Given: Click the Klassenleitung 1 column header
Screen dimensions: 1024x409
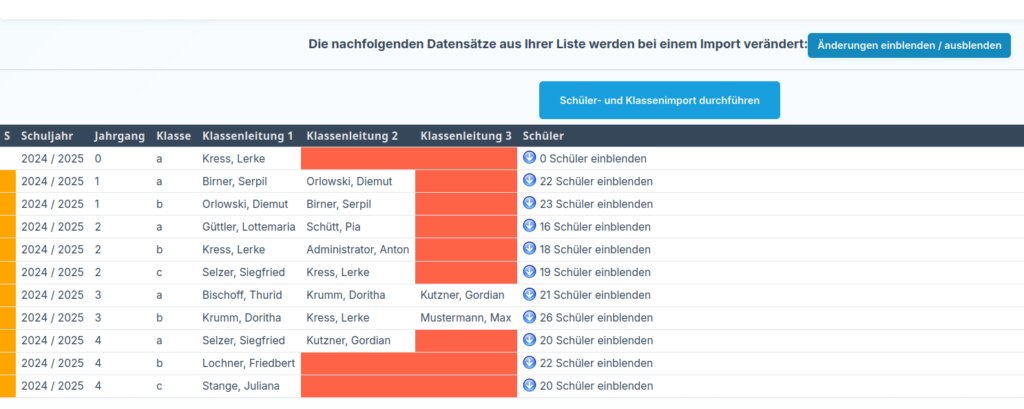Looking at the screenshot, I should (x=248, y=135).
